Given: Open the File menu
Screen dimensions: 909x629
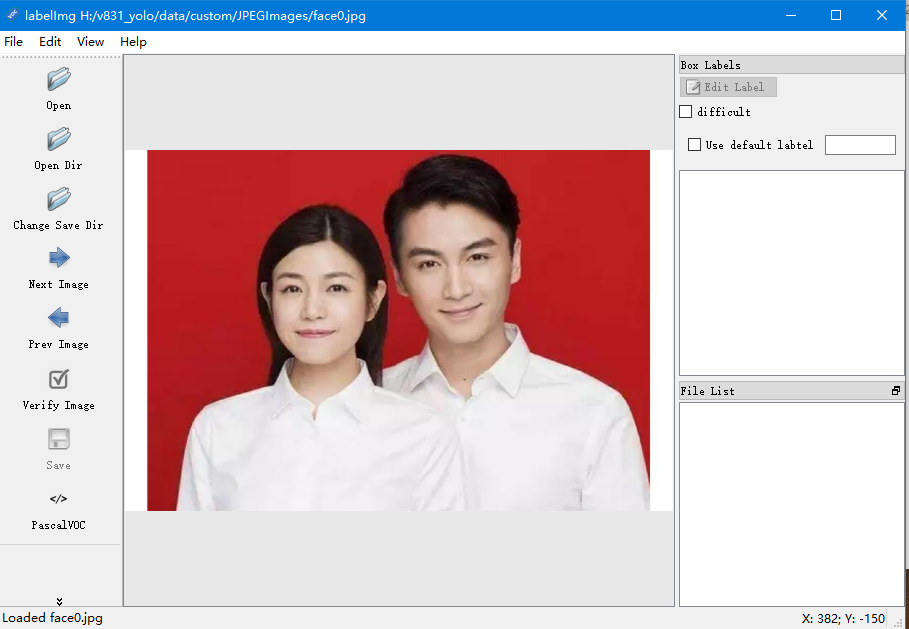Looking at the screenshot, I should 13,42.
